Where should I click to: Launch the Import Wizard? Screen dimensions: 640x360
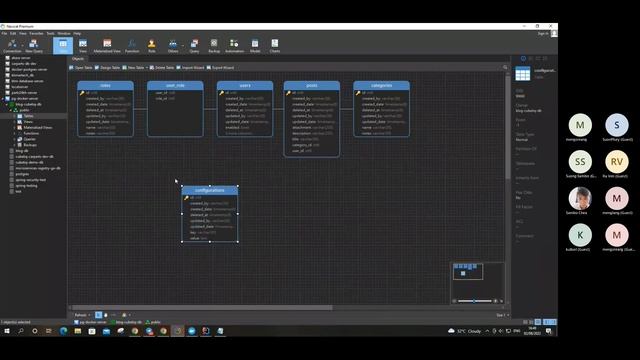190,67
